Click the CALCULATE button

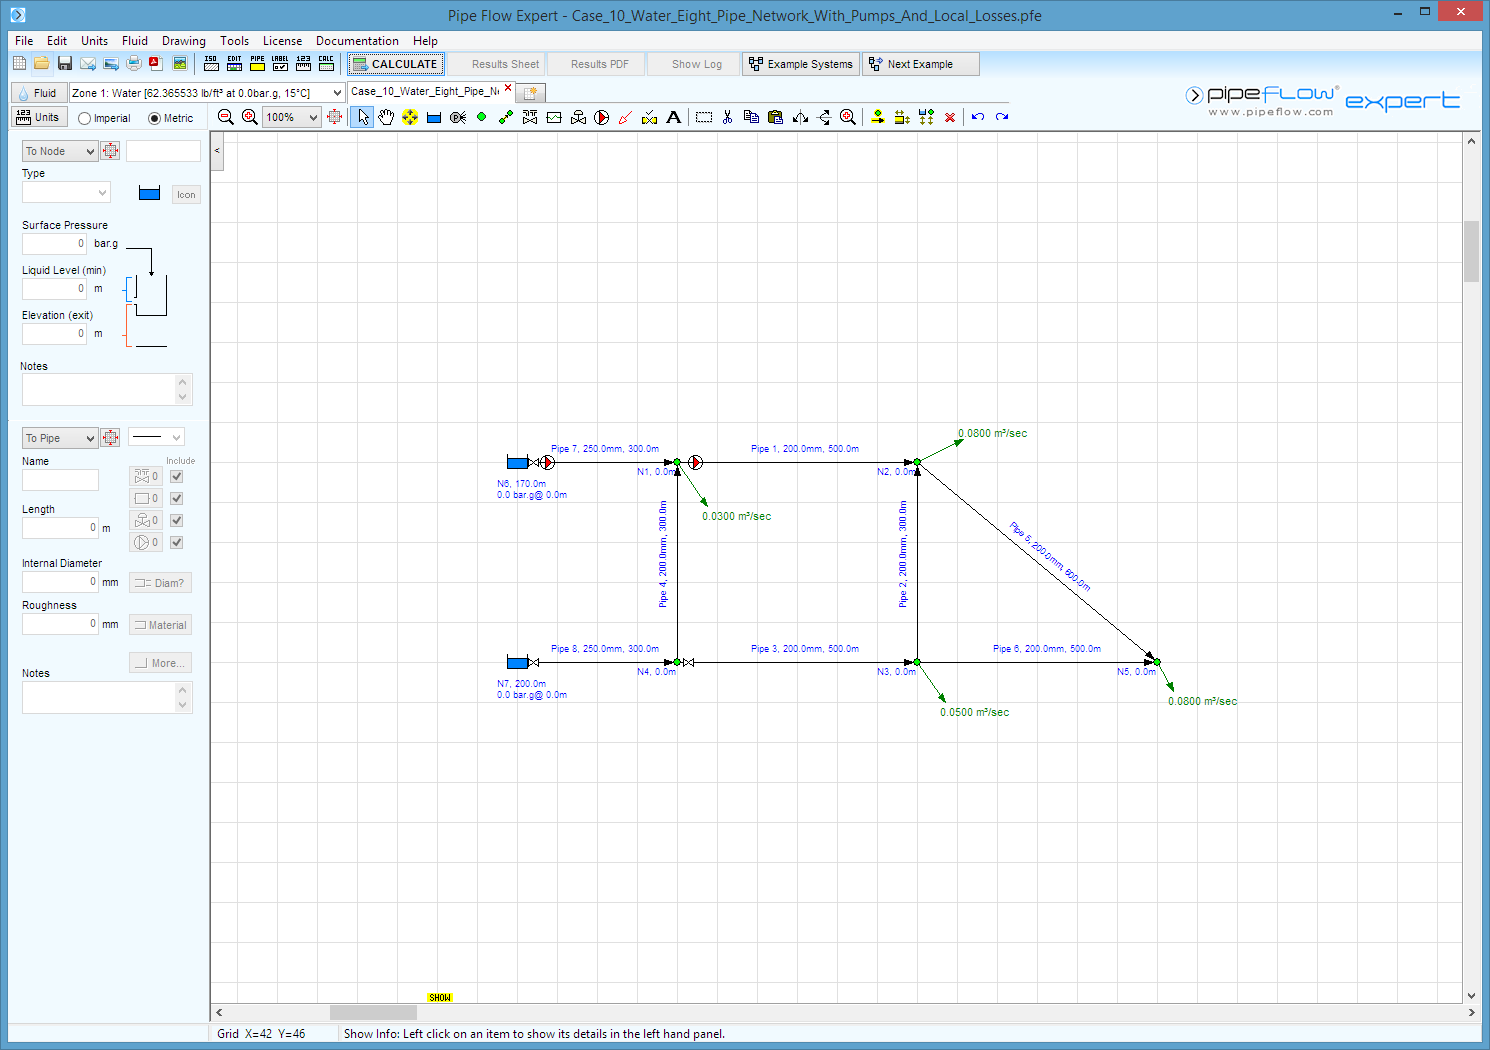395,64
